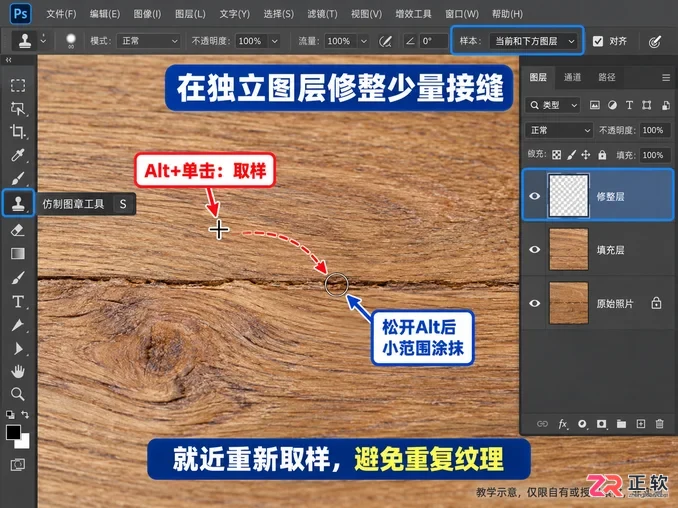Filter layers by type layer icon

click(x=629, y=105)
